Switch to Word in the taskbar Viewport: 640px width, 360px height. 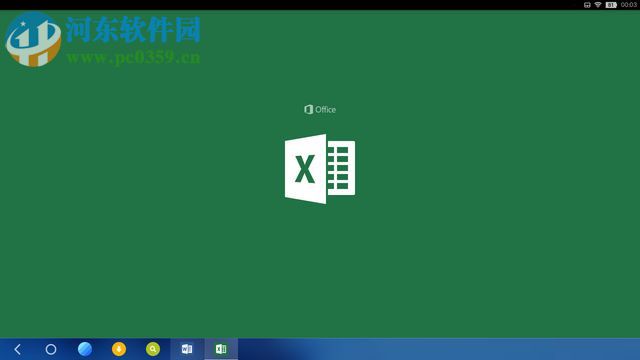(x=187, y=349)
